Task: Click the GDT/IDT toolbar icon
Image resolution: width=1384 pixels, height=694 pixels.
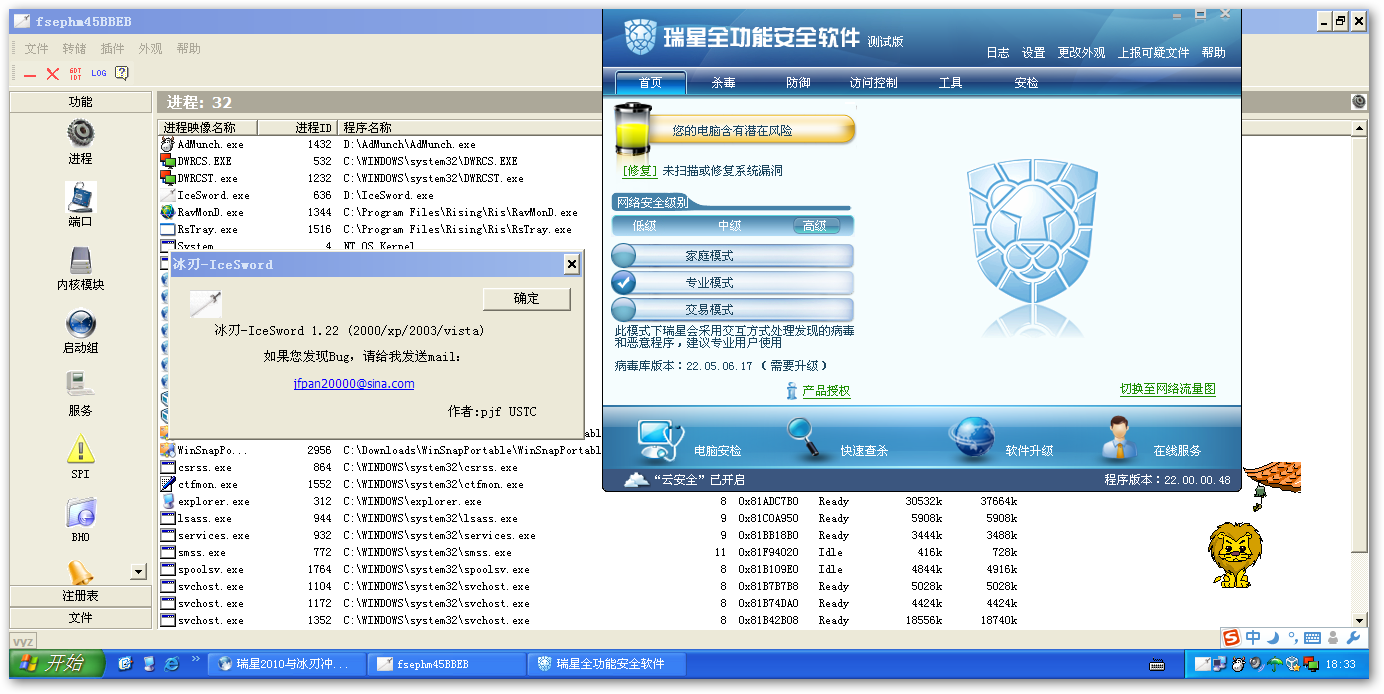Action: tap(76, 74)
